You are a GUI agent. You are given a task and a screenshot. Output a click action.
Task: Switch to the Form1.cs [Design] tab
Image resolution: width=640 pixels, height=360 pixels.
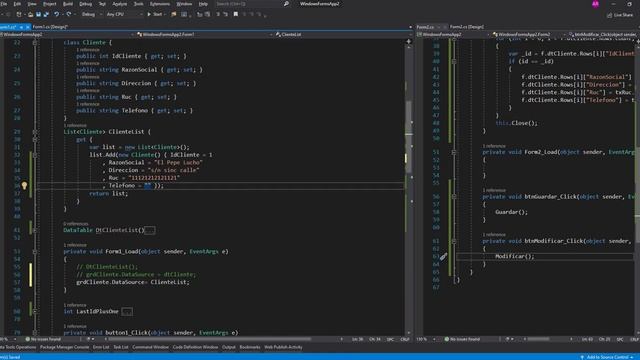click(x=50, y=27)
